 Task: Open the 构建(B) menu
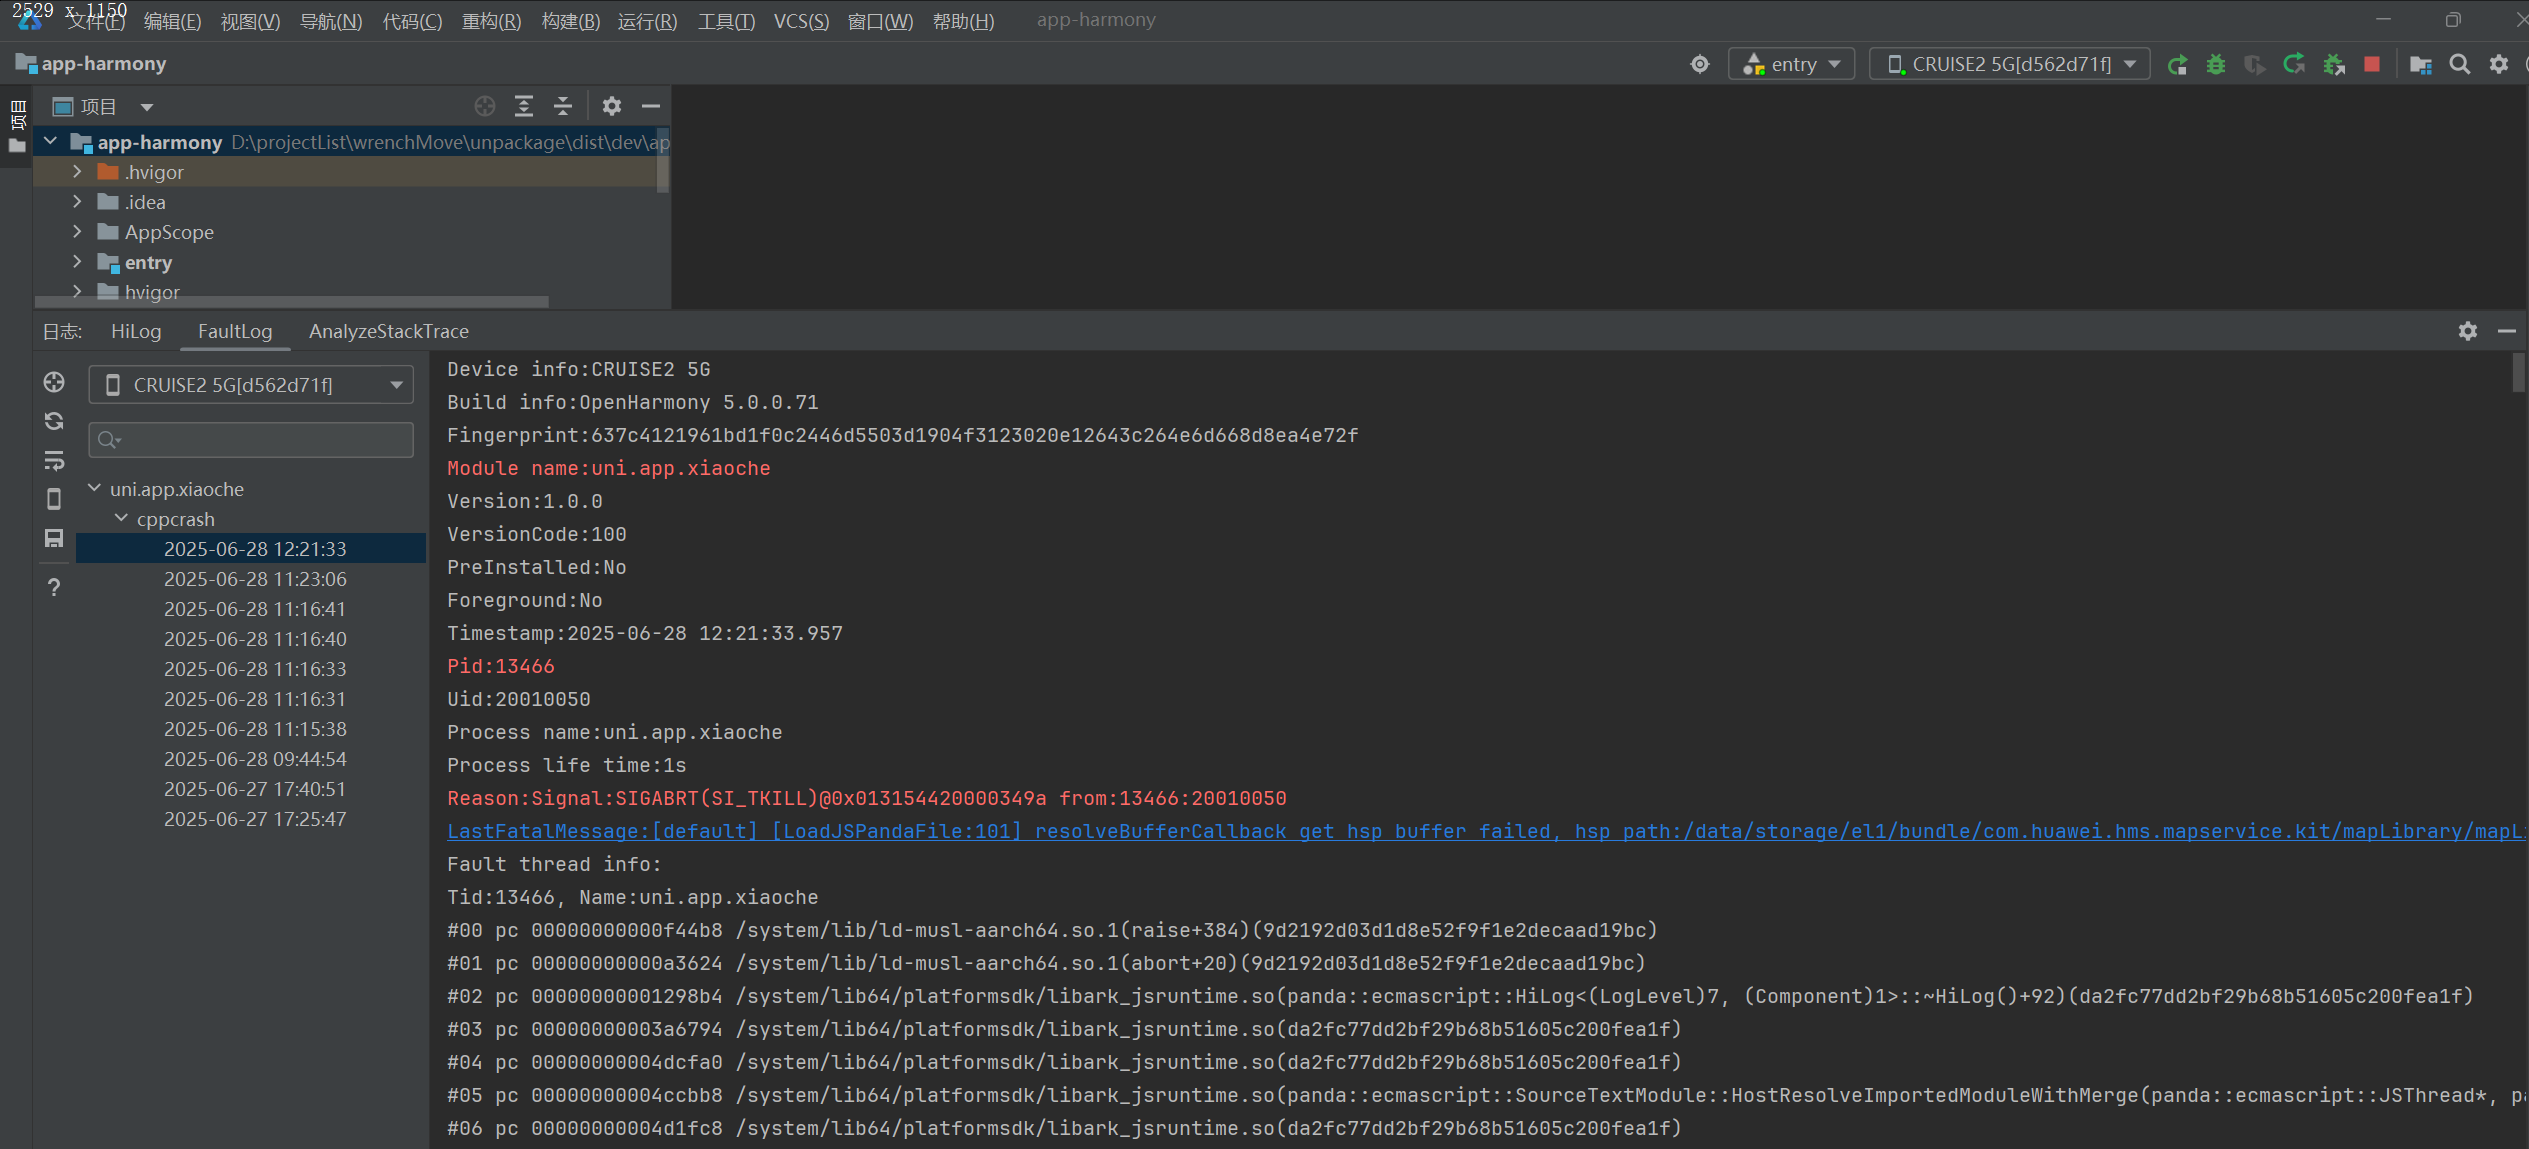pyautogui.click(x=570, y=21)
